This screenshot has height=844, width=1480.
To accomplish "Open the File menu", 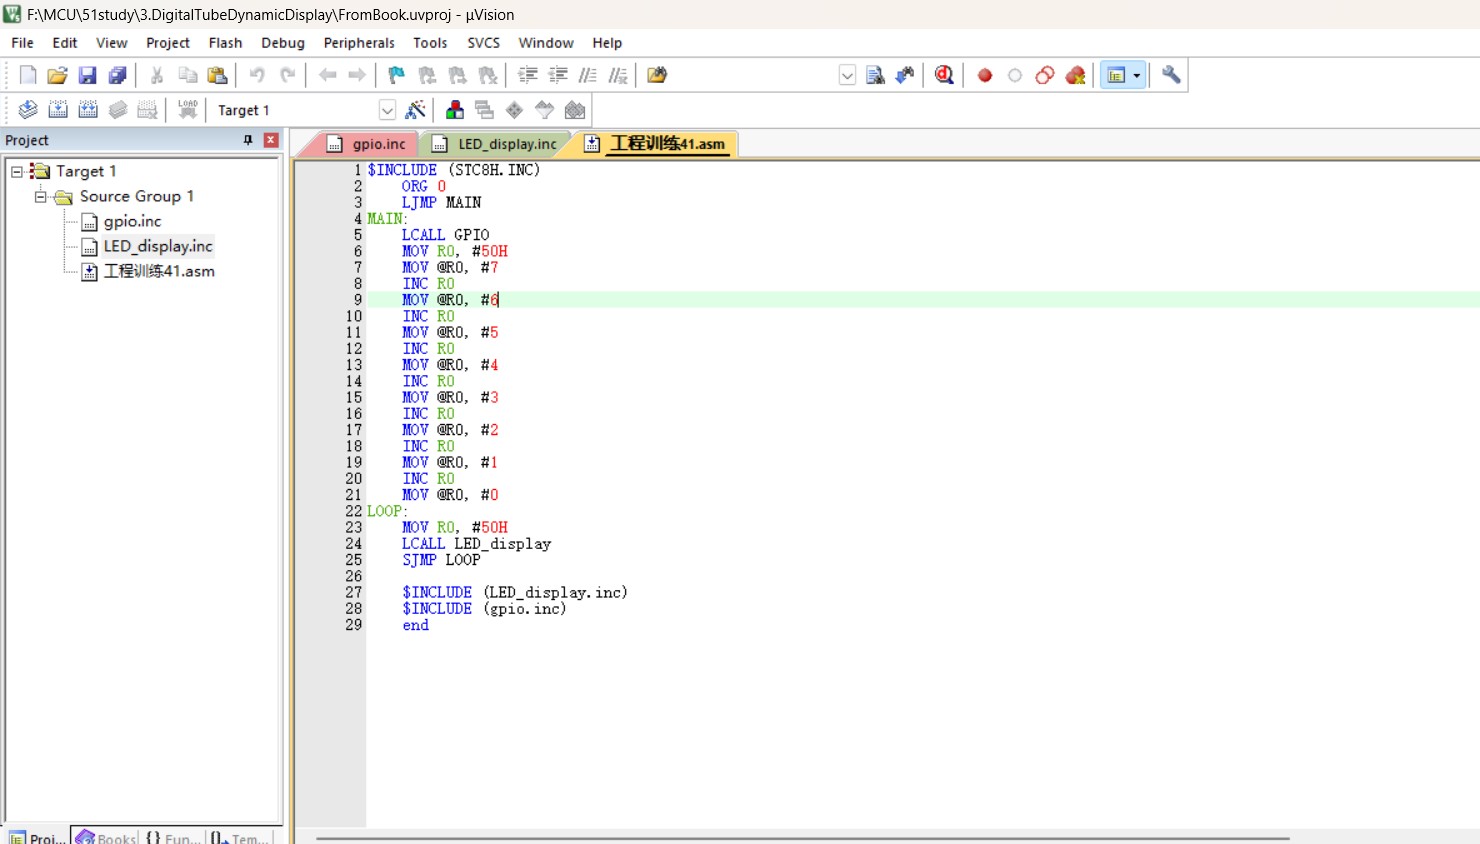I will click(x=22, y=43).
